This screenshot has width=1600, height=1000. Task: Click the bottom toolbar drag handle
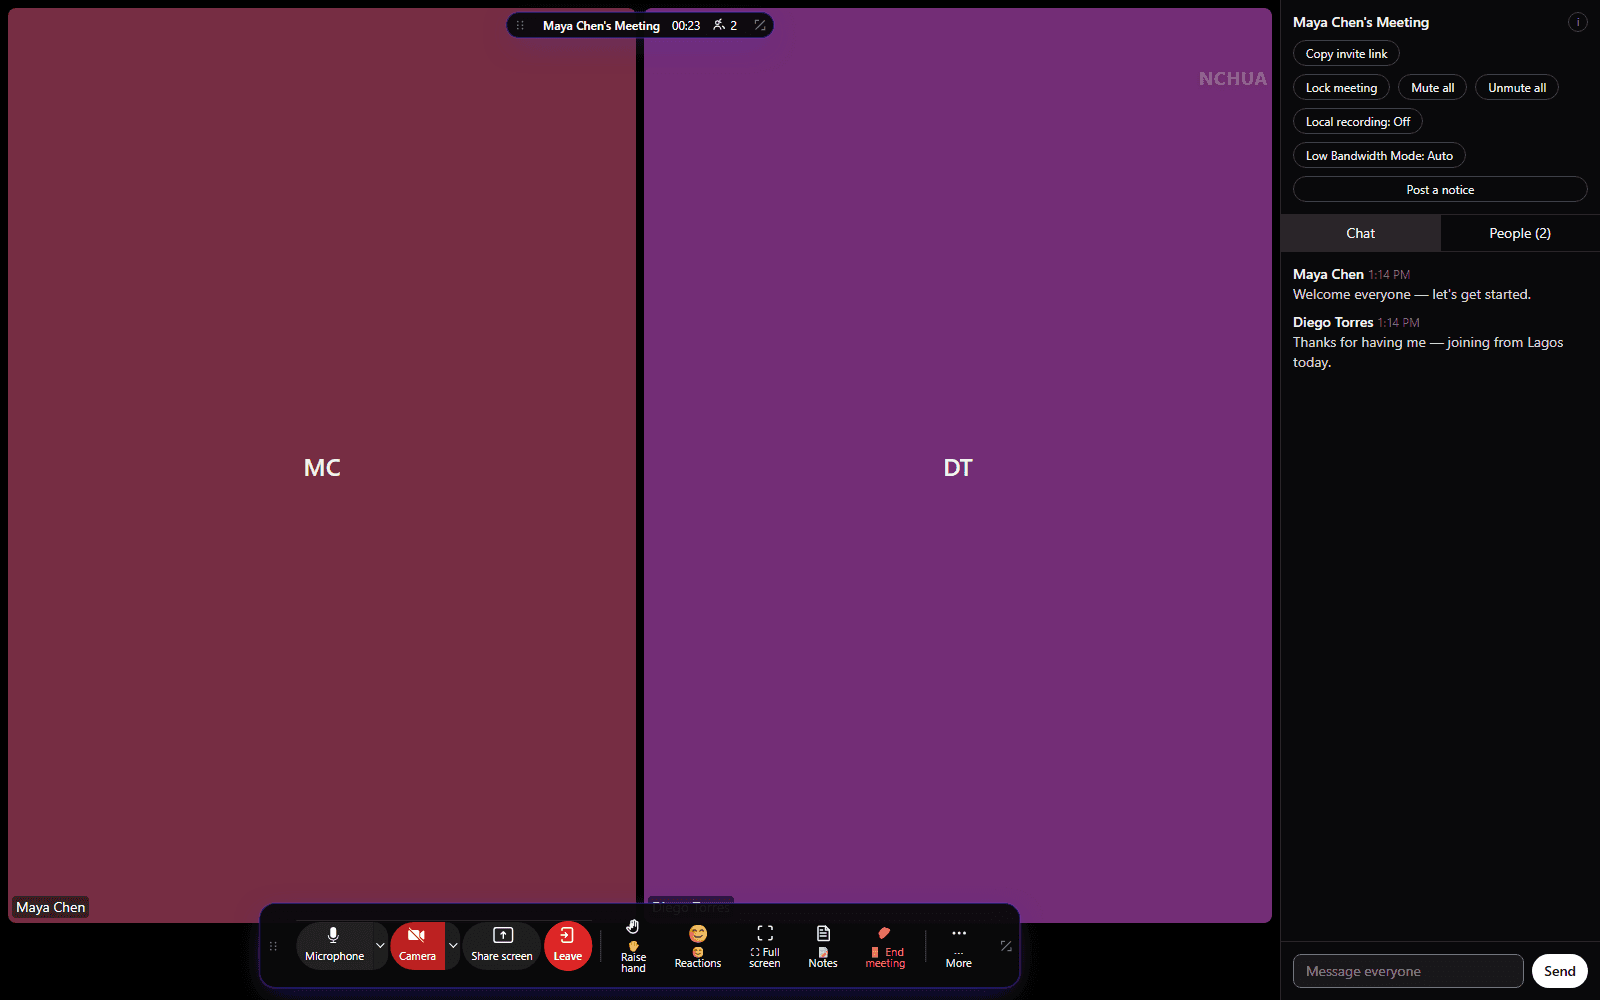click(273, 946)
